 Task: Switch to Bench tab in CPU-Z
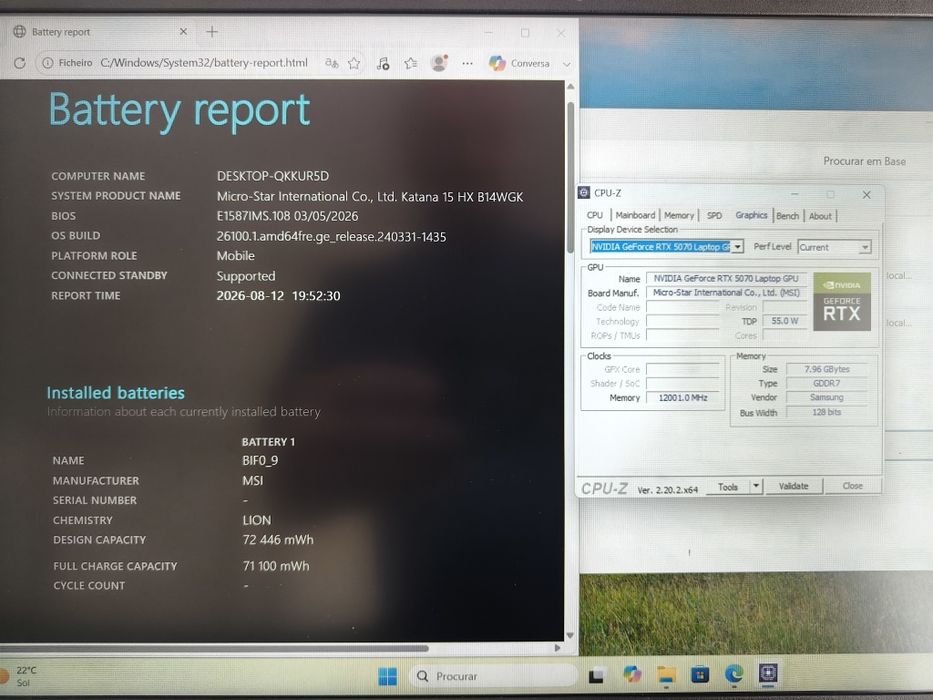click(787, 215)
